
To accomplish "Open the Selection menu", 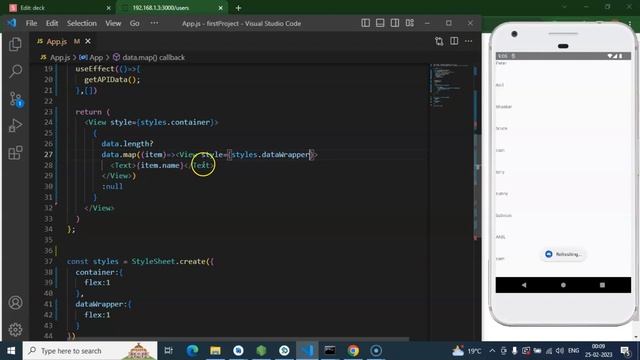I will tap(82, 23).
